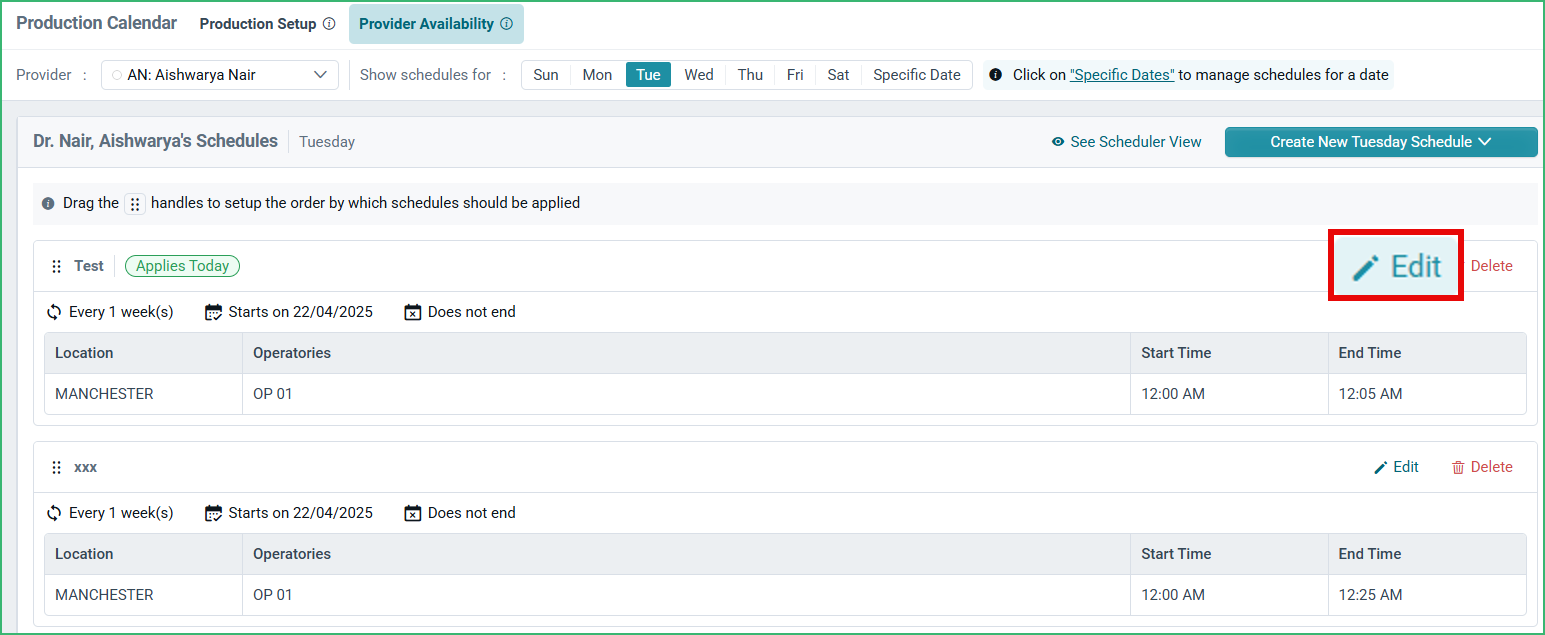Screen dimensions: 1545x635
Task: Choose Specific Date schedule filter
Action: pyautogui.click(x=917, y=75)
